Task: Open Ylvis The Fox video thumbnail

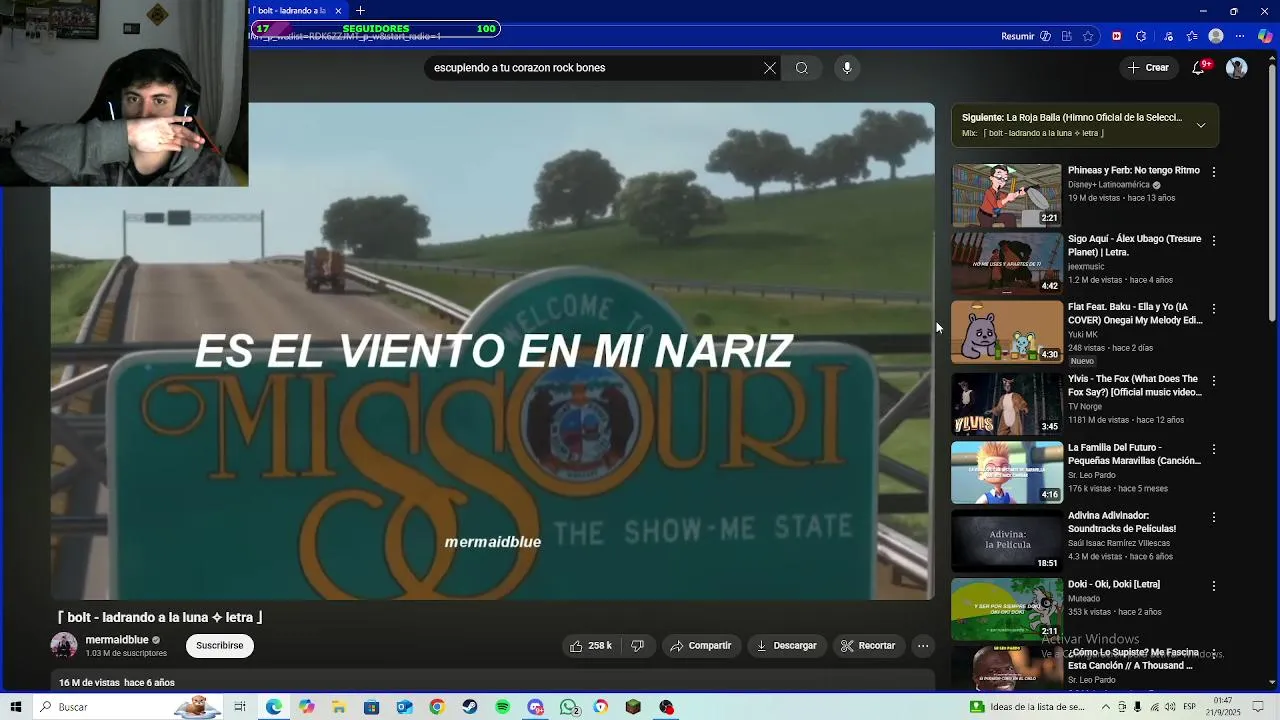Action: coord(1006,404)
